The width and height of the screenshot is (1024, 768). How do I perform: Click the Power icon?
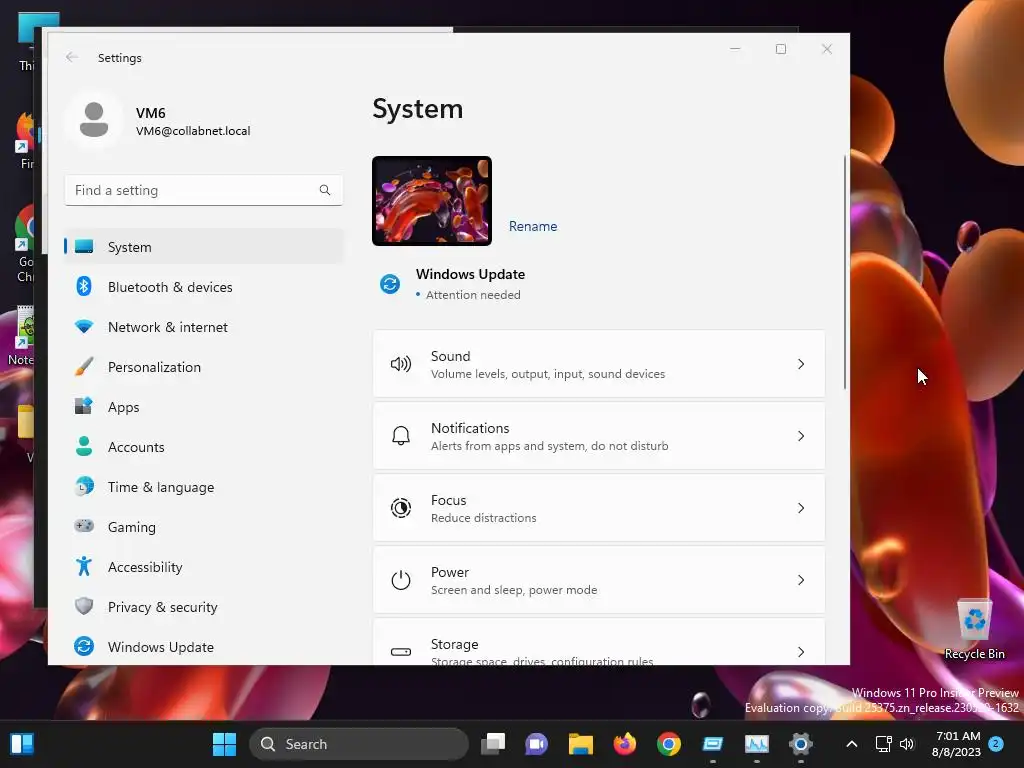click(400, 580)
